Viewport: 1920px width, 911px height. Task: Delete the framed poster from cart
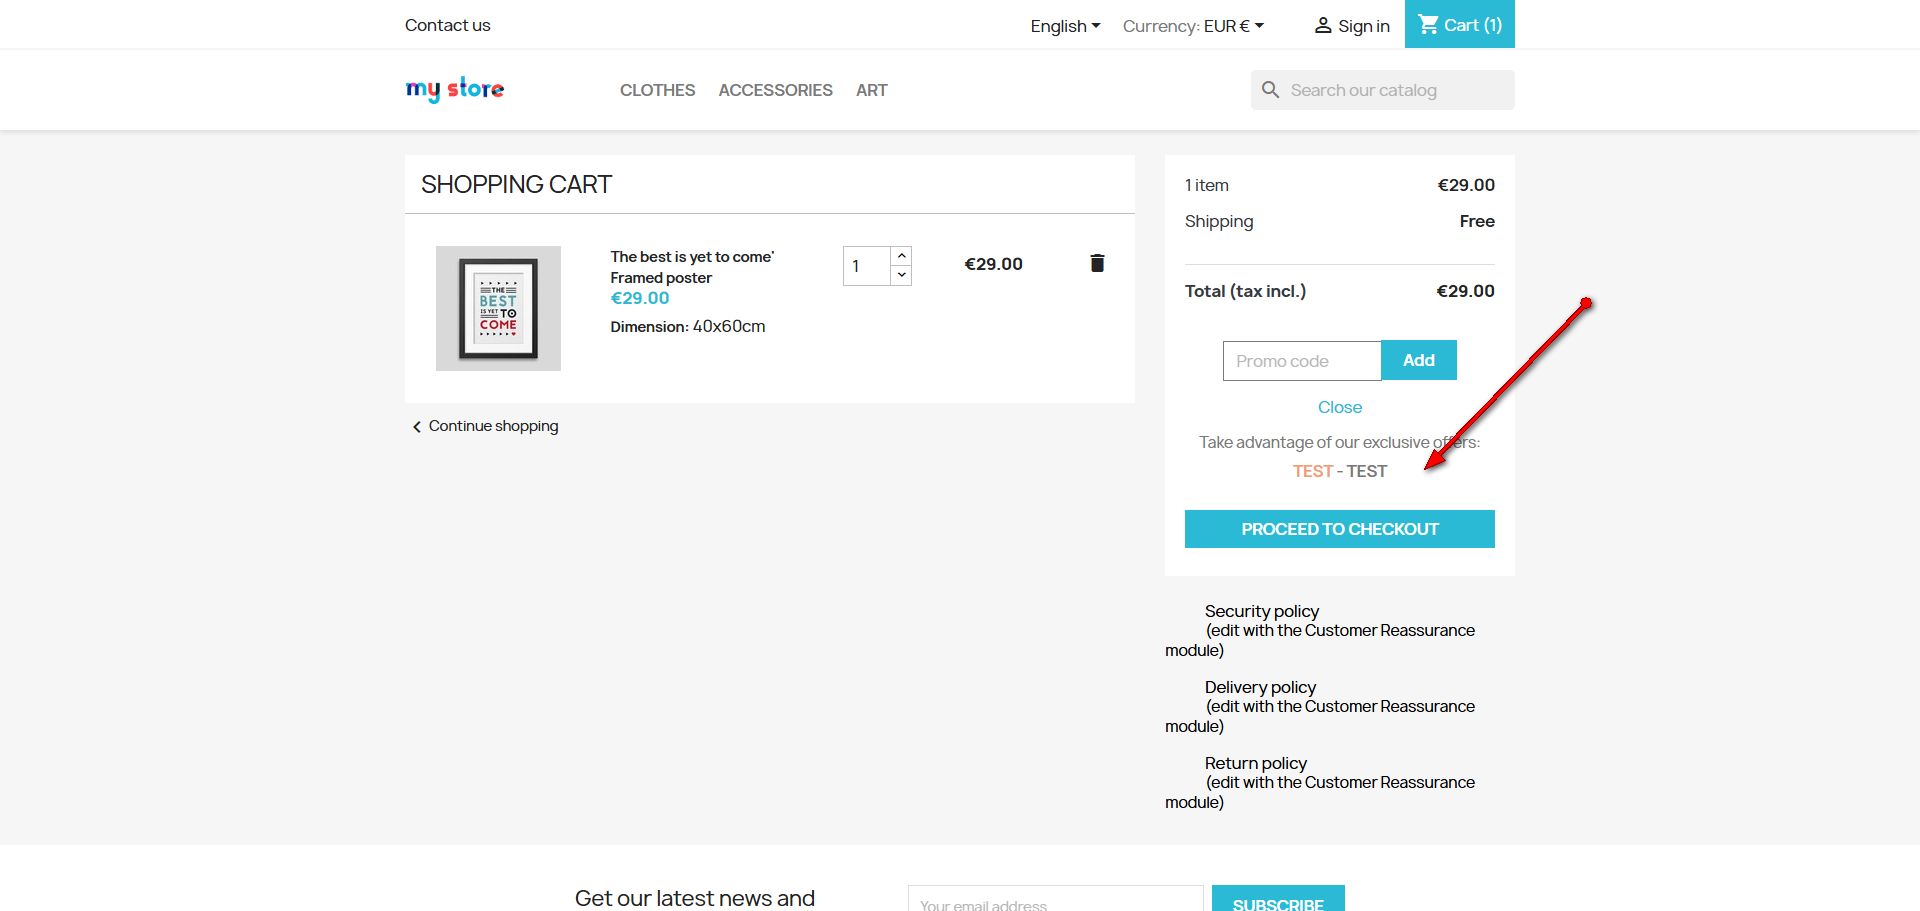(1097, 263)
